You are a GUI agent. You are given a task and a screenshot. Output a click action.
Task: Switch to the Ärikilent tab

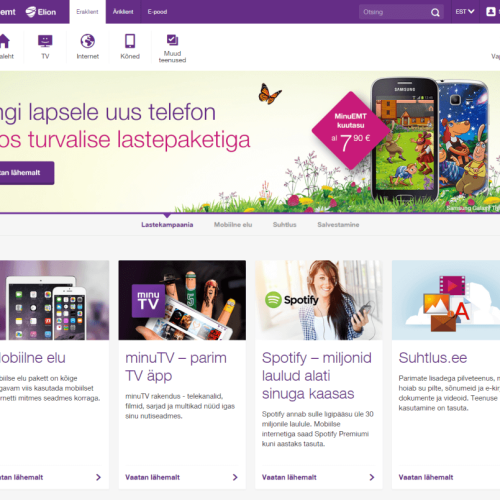[x=123, y=12]
